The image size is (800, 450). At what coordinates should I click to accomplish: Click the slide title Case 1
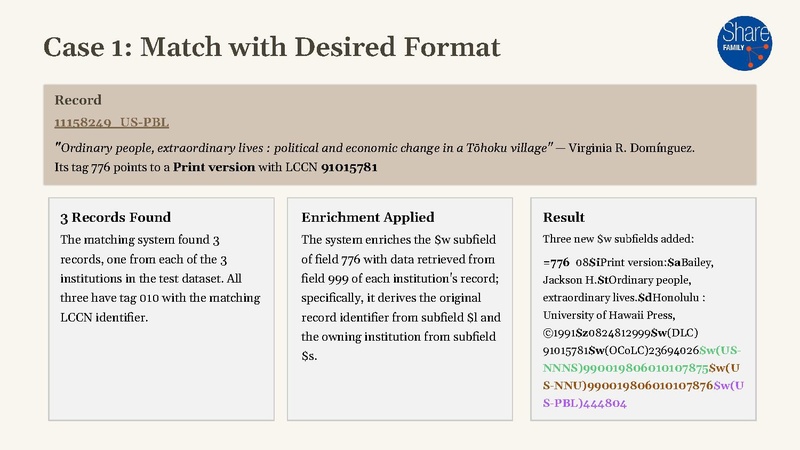[271, 47]
